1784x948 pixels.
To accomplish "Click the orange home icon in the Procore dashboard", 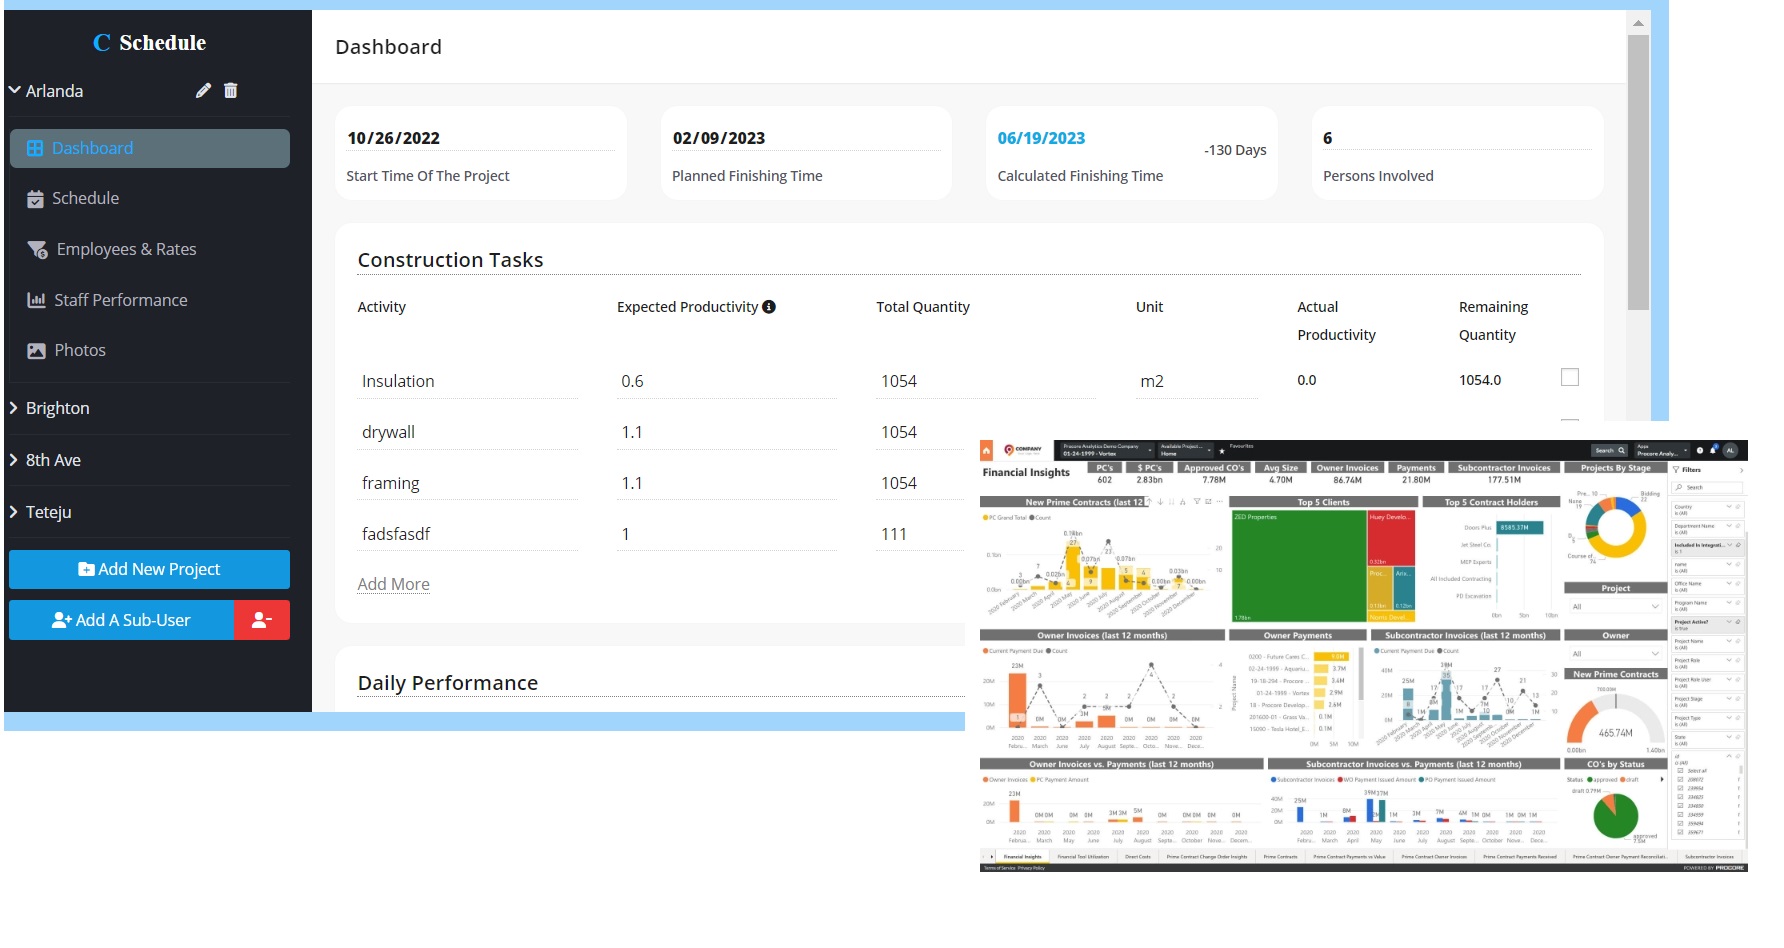I will (x=987, y=450).
